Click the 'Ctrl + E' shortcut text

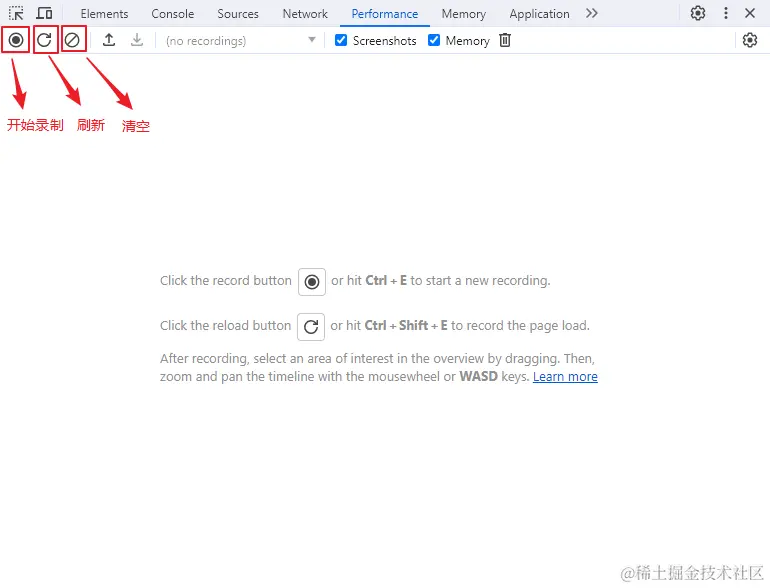386,280
